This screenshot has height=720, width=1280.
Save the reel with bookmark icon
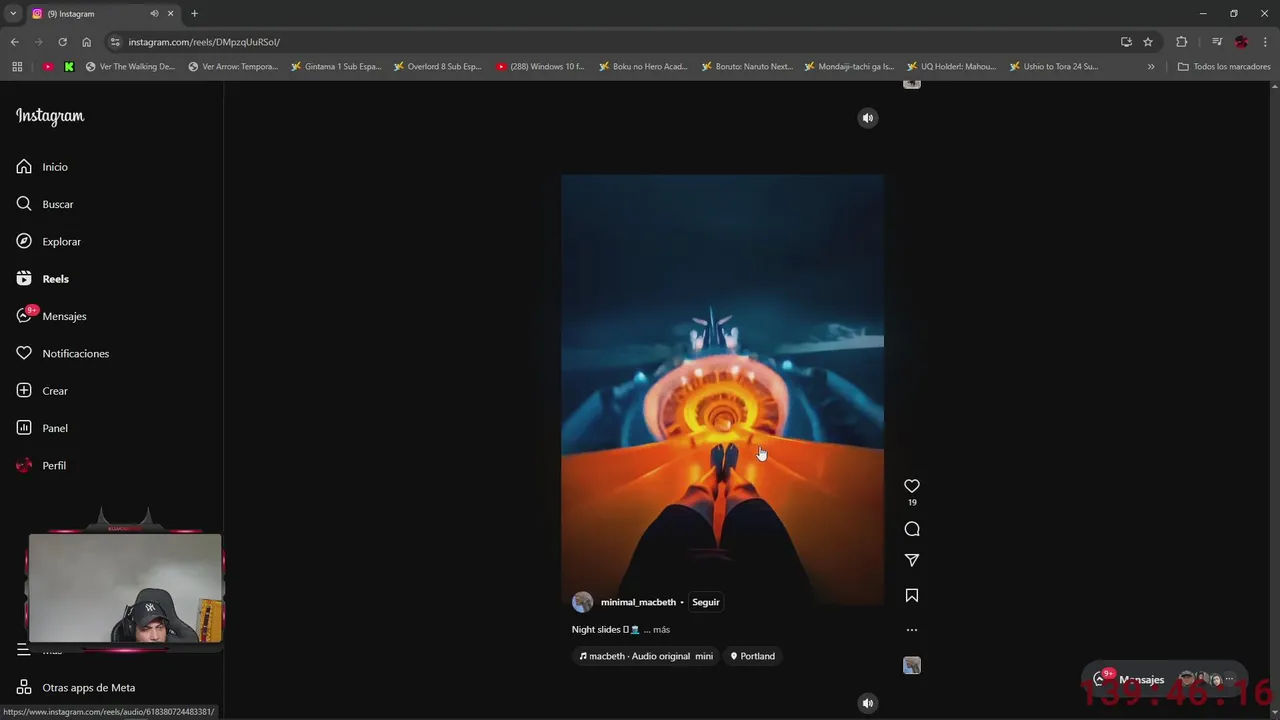point(912,595)
